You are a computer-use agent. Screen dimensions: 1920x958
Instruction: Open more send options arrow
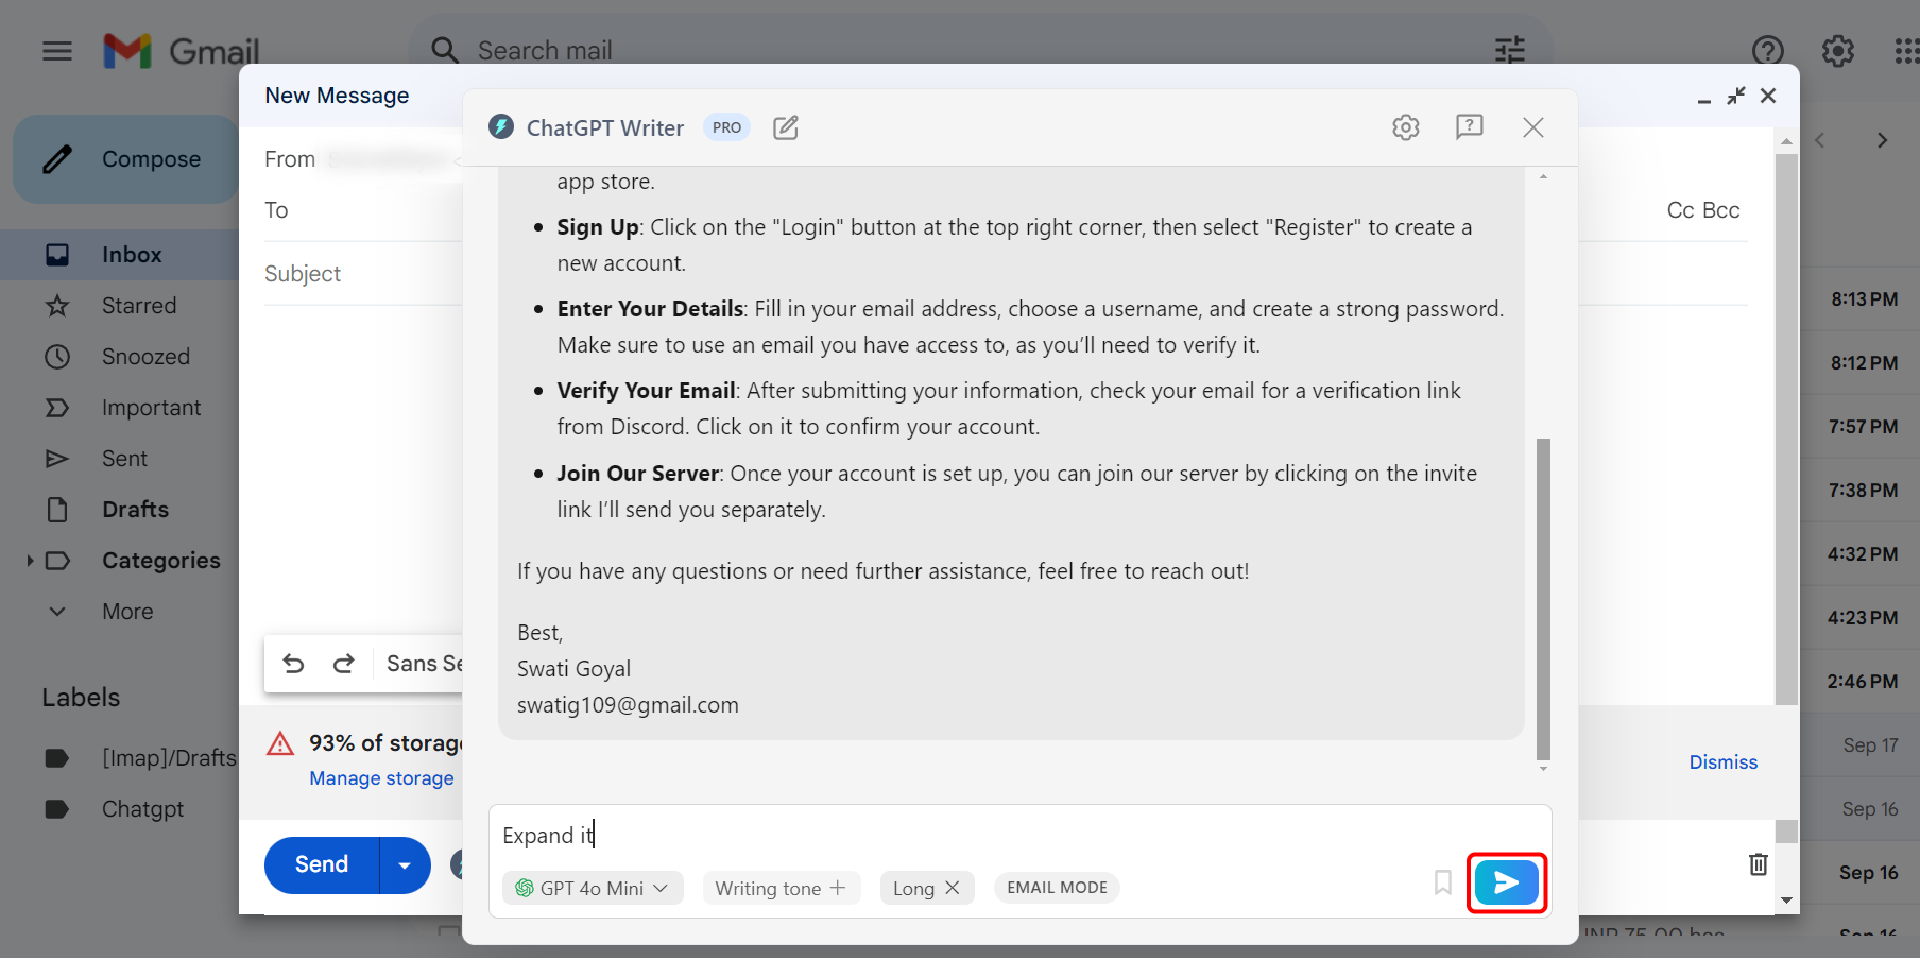(x=405, y=865)
